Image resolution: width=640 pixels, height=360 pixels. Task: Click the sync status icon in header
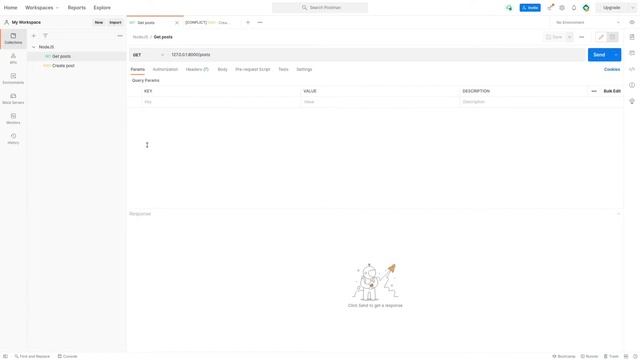pos(509,8)
